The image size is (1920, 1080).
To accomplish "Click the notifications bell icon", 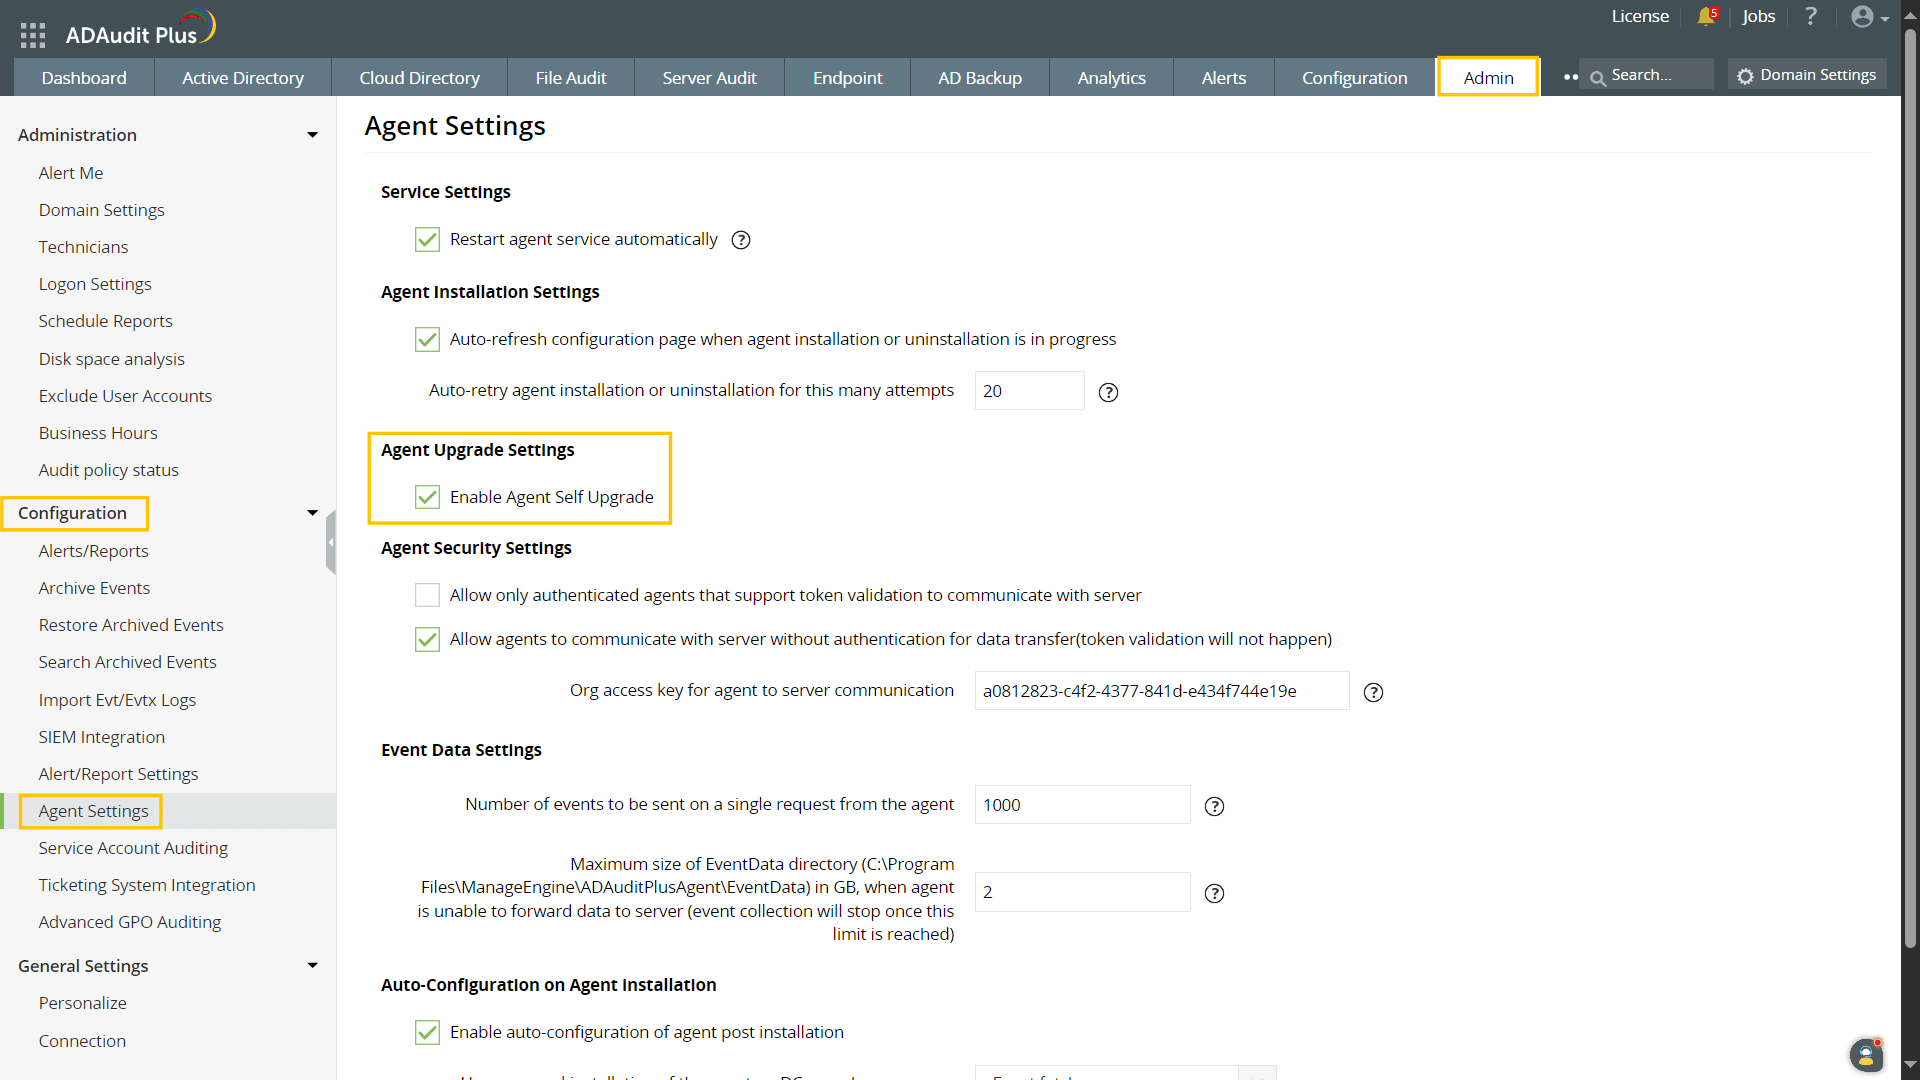I will (x=1706, y=17).
